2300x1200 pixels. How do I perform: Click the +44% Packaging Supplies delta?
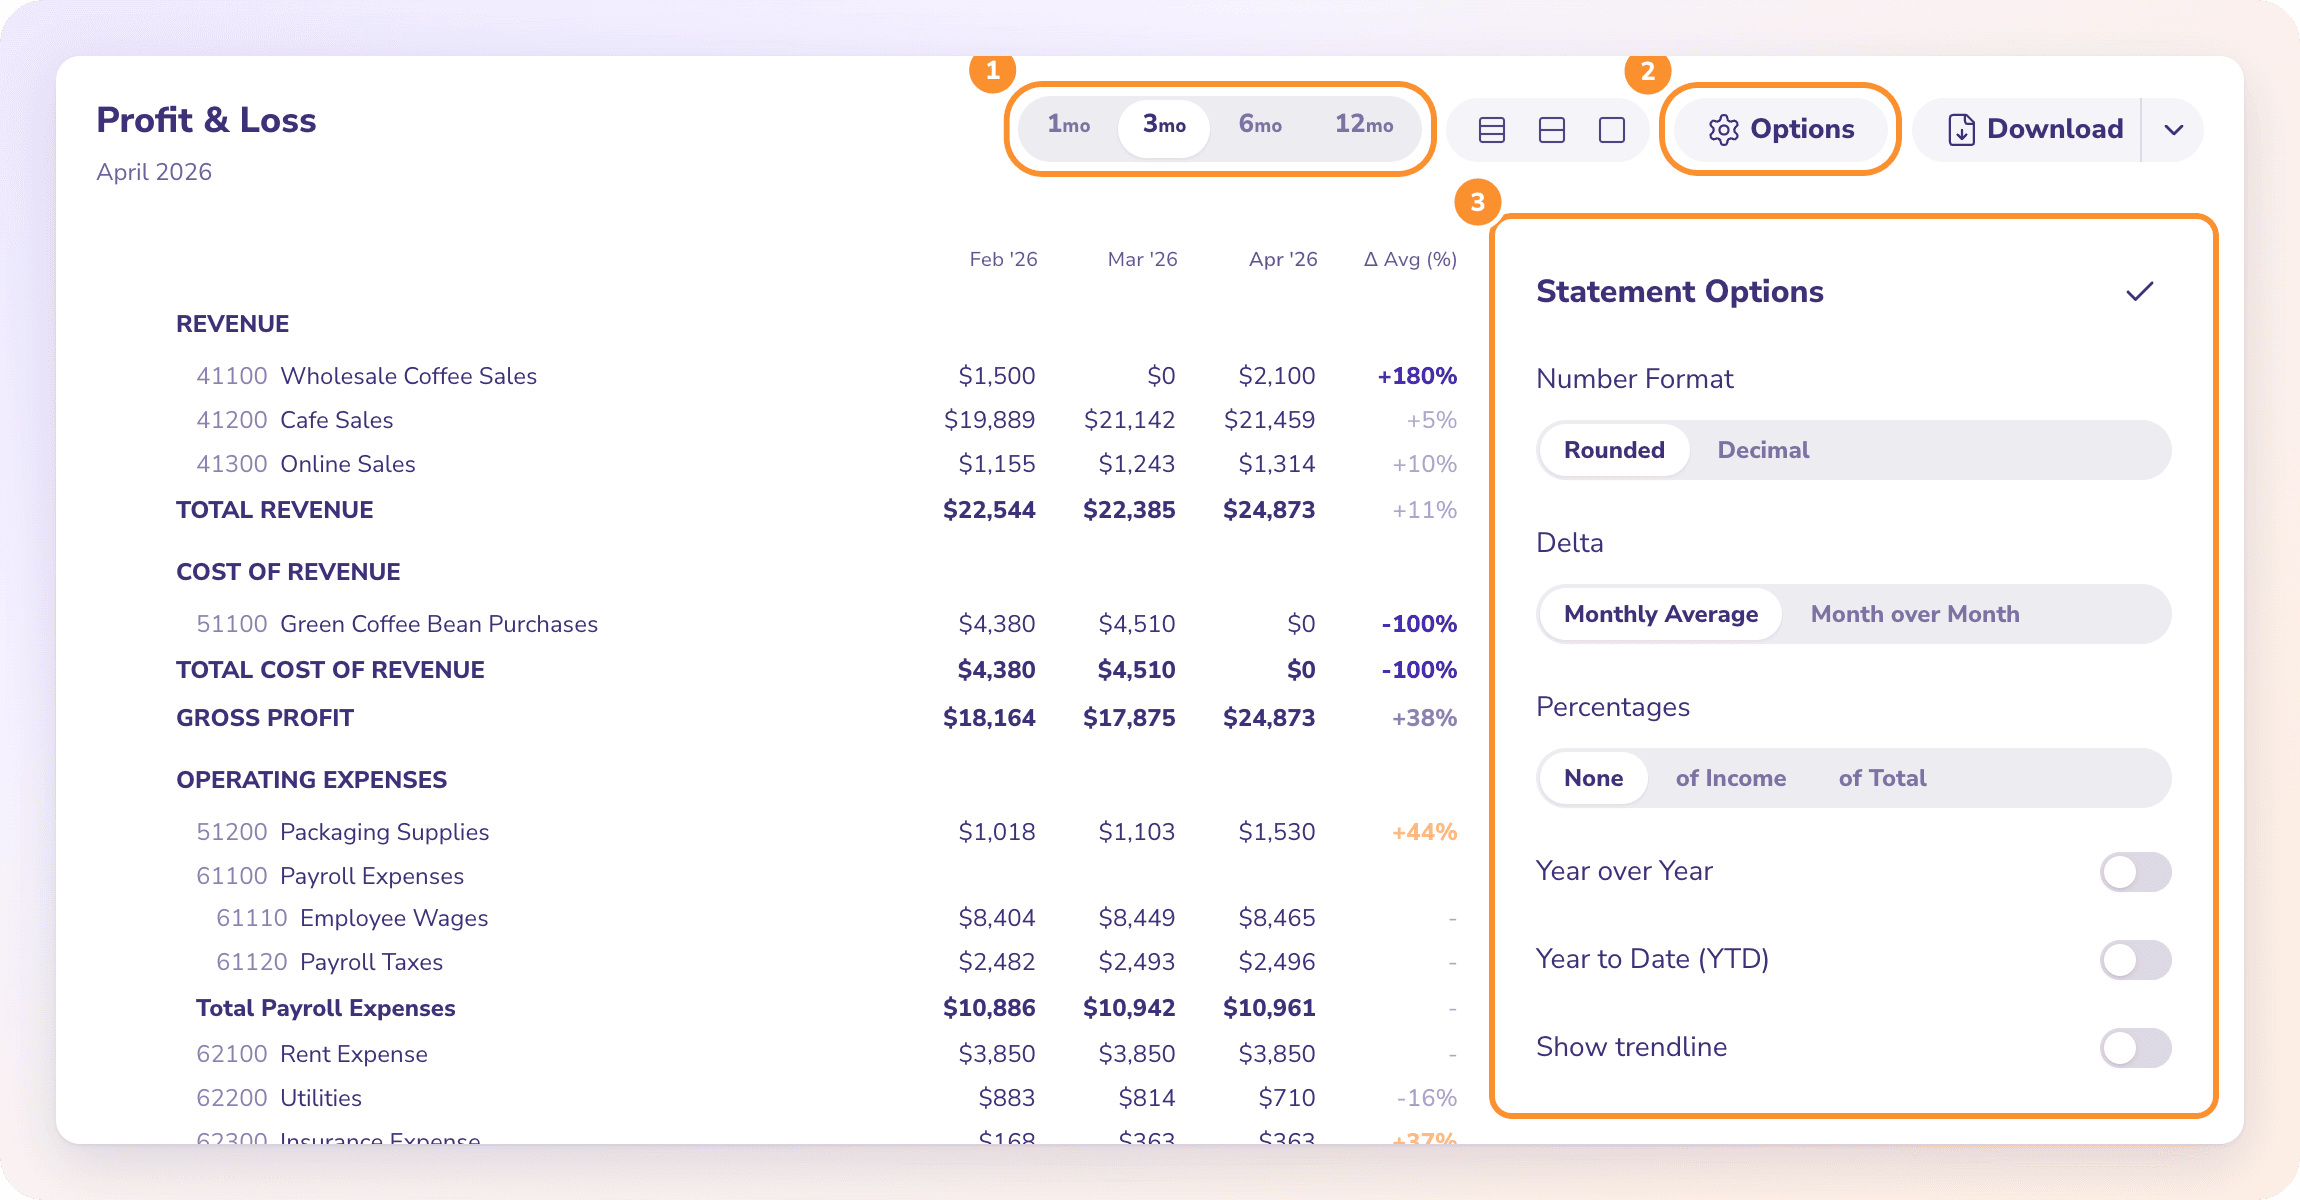1424,832
